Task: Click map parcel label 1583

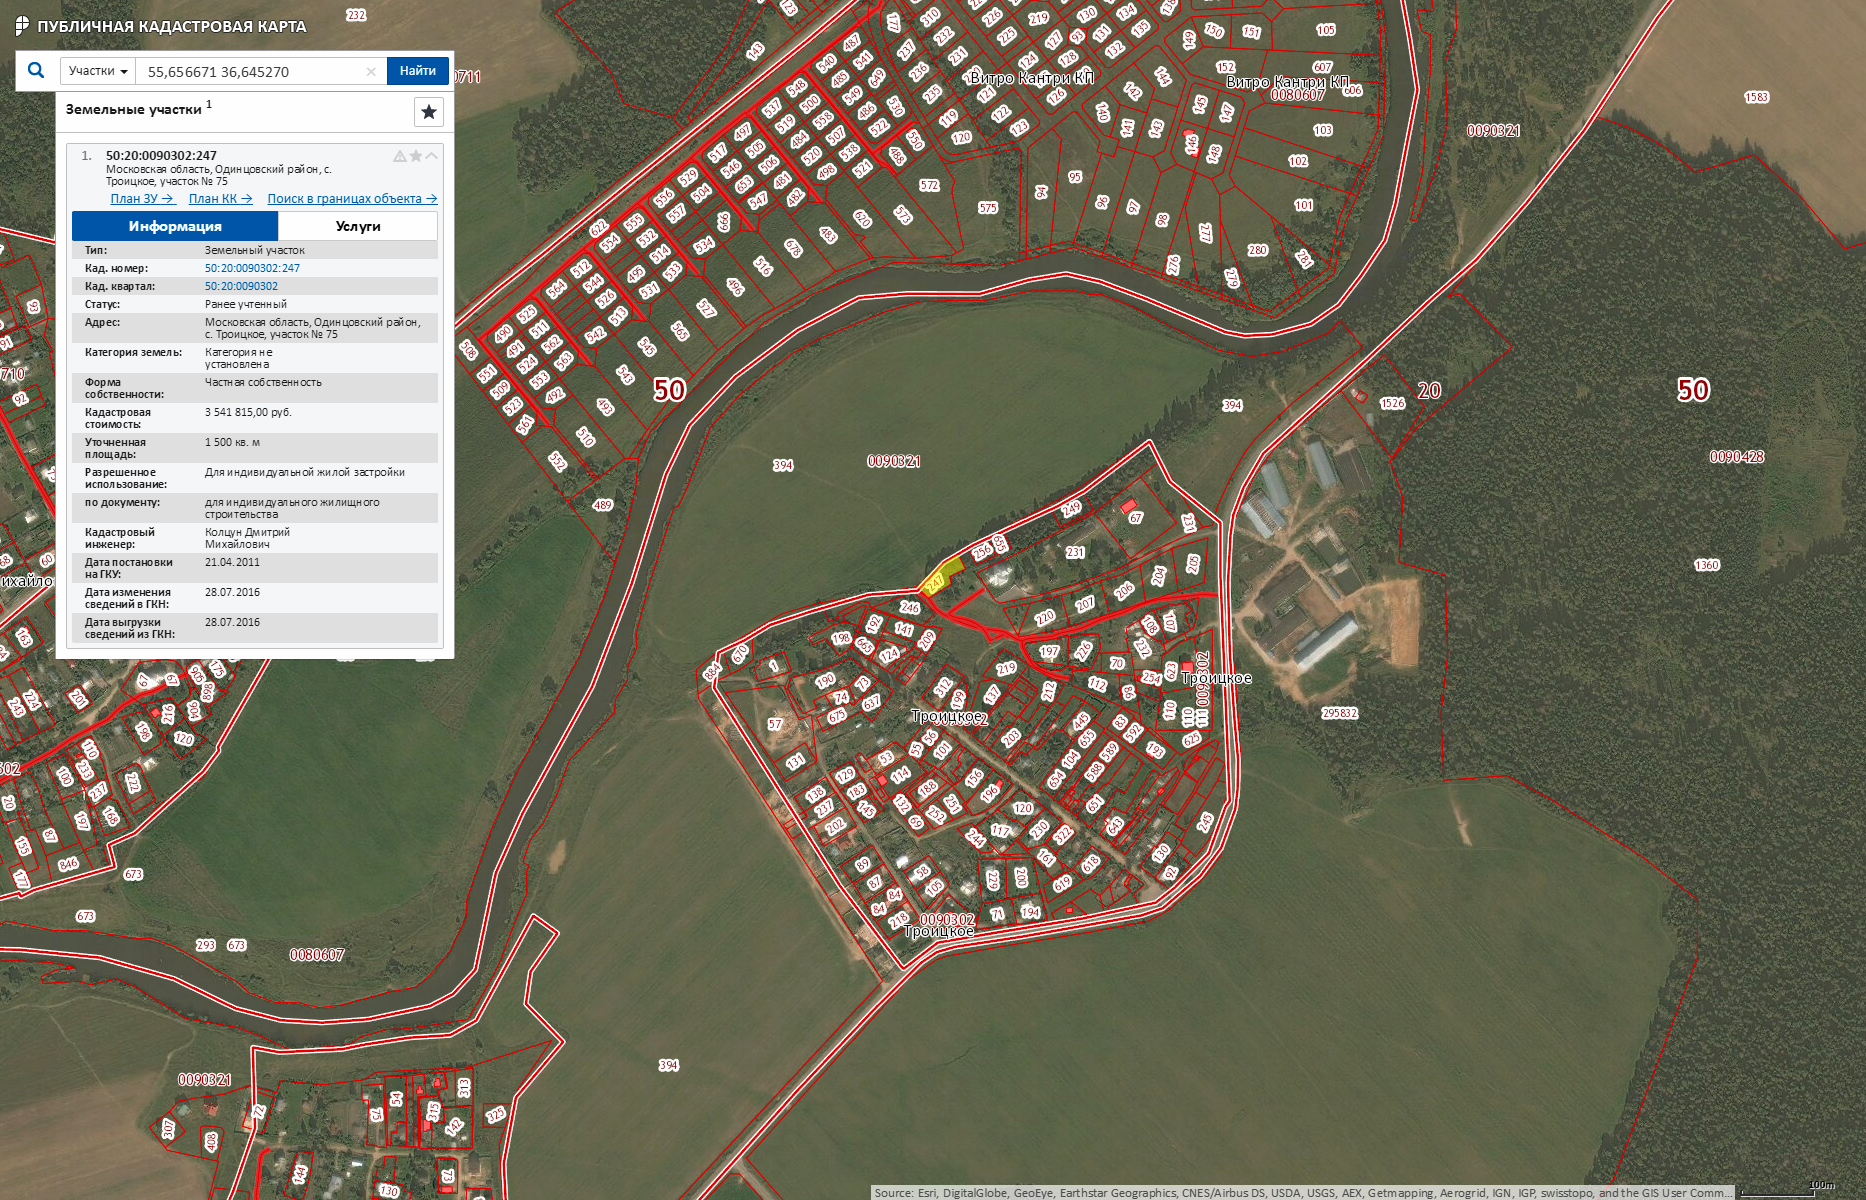Action: 1756,97
